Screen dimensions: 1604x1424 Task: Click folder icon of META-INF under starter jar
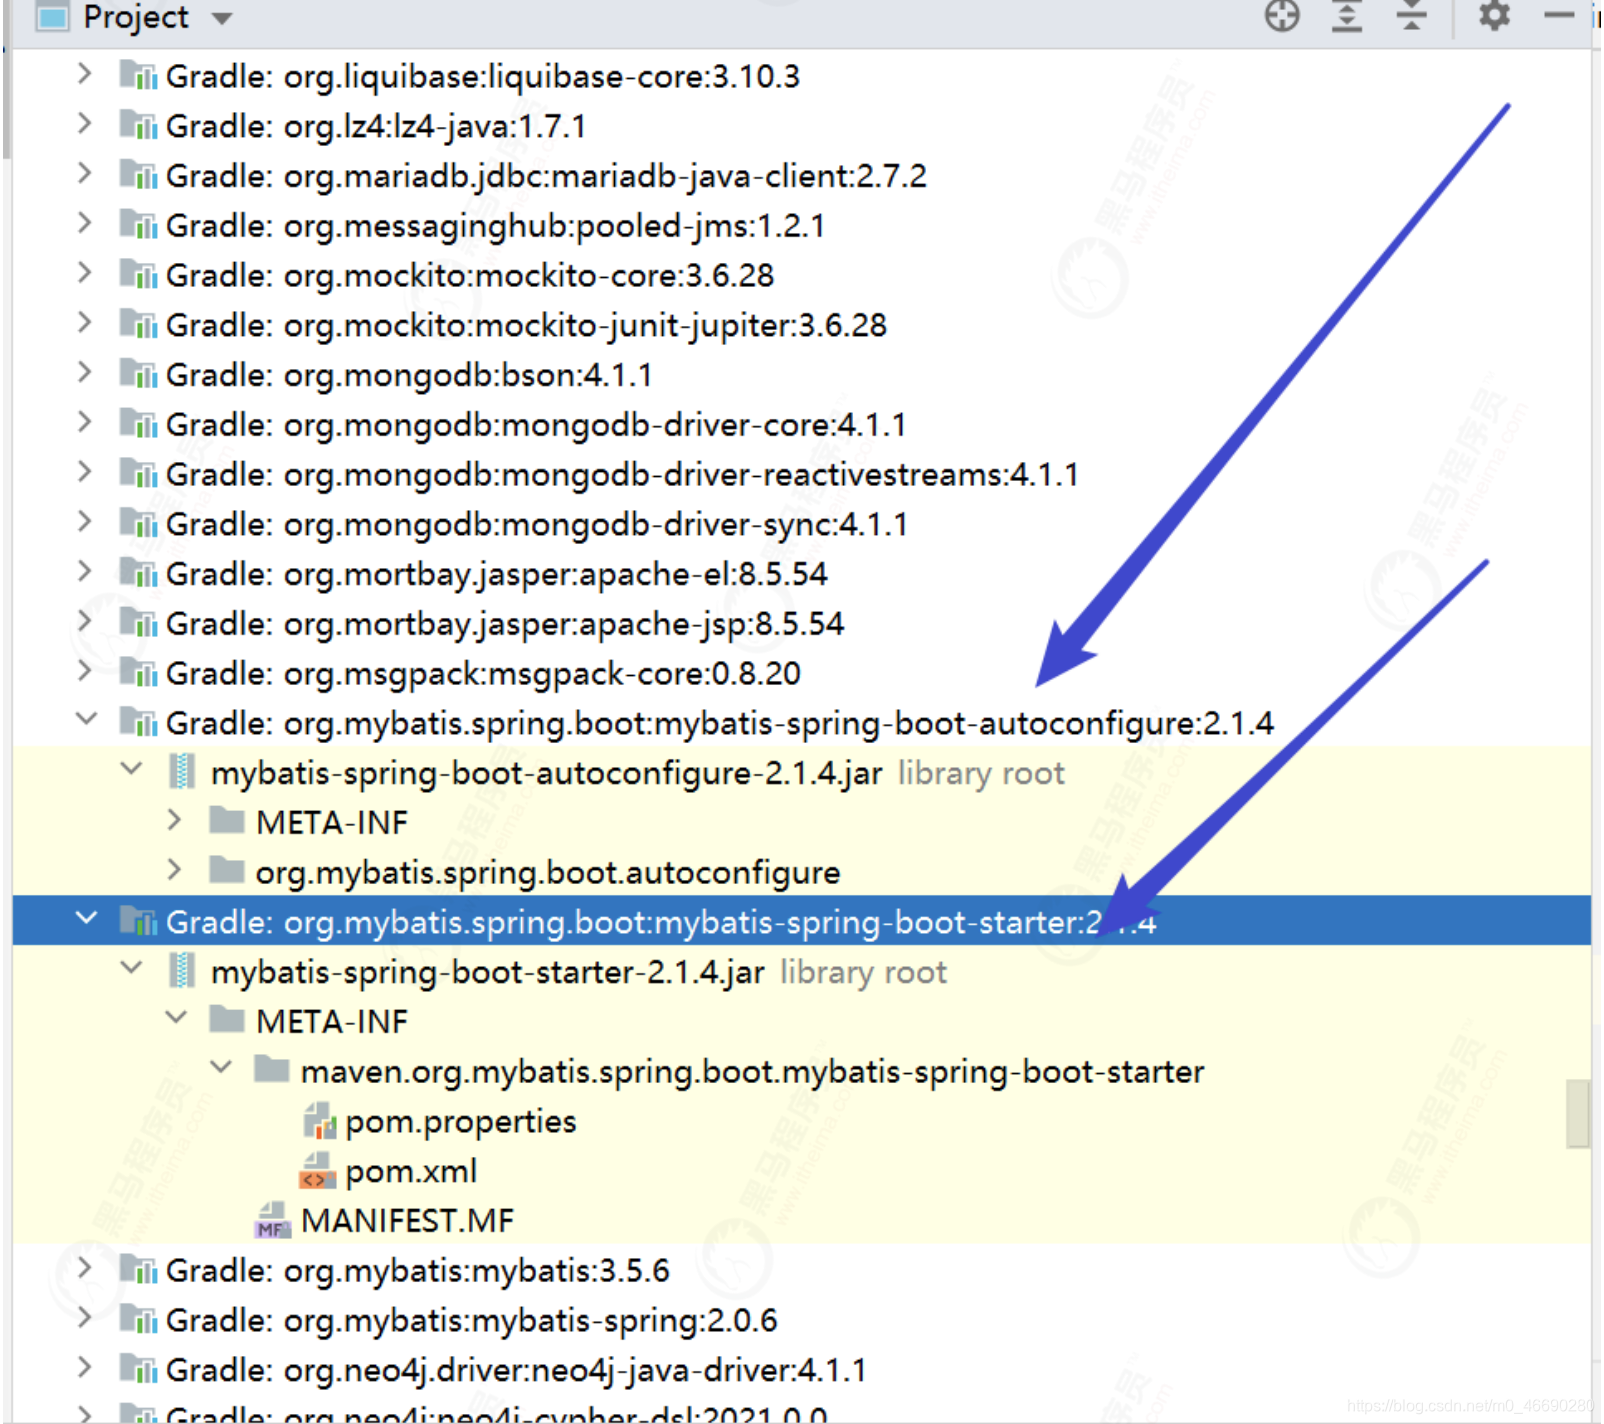point(227,1020)
